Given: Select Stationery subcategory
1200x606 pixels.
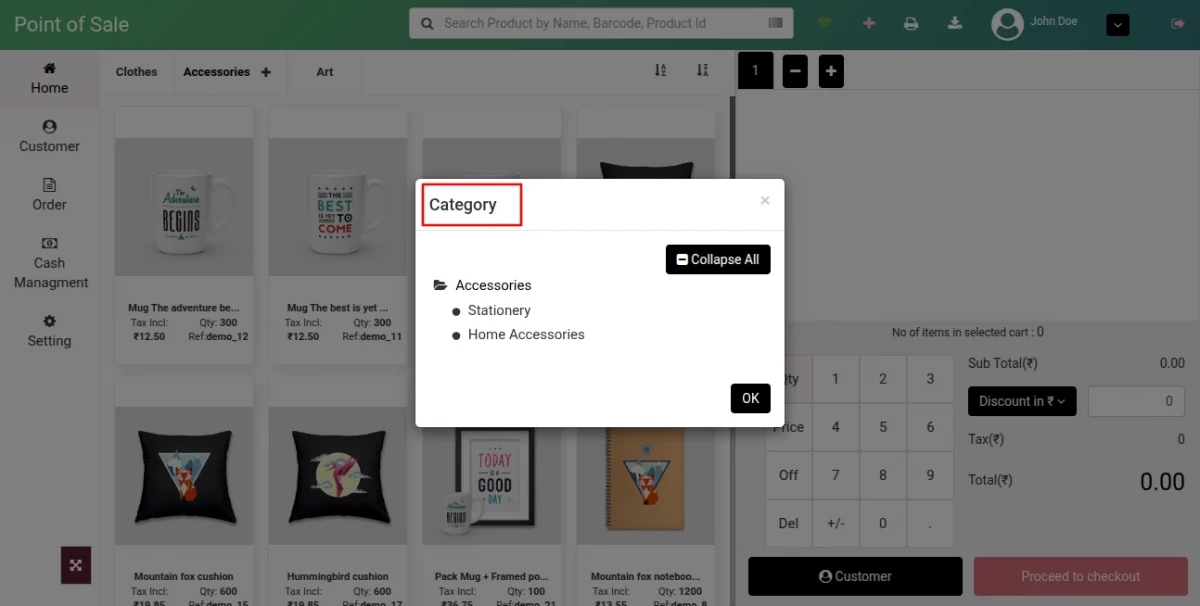Looking at the screenshot, I should (499, 310).
